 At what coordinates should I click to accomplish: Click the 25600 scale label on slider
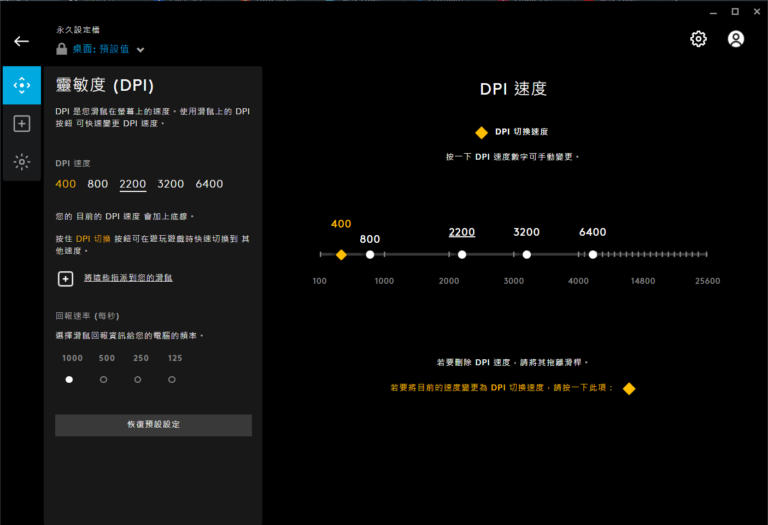(707, 281)
